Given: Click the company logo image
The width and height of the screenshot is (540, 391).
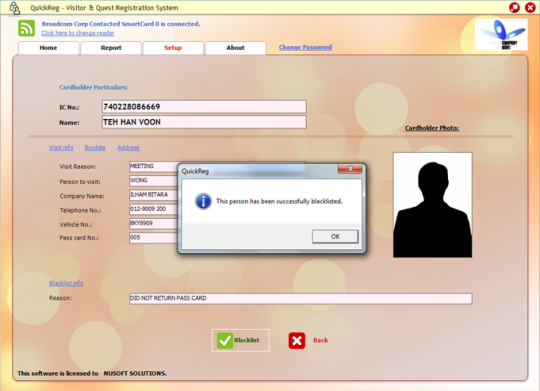Looking at the screenshot, I should tap(501, 34).
